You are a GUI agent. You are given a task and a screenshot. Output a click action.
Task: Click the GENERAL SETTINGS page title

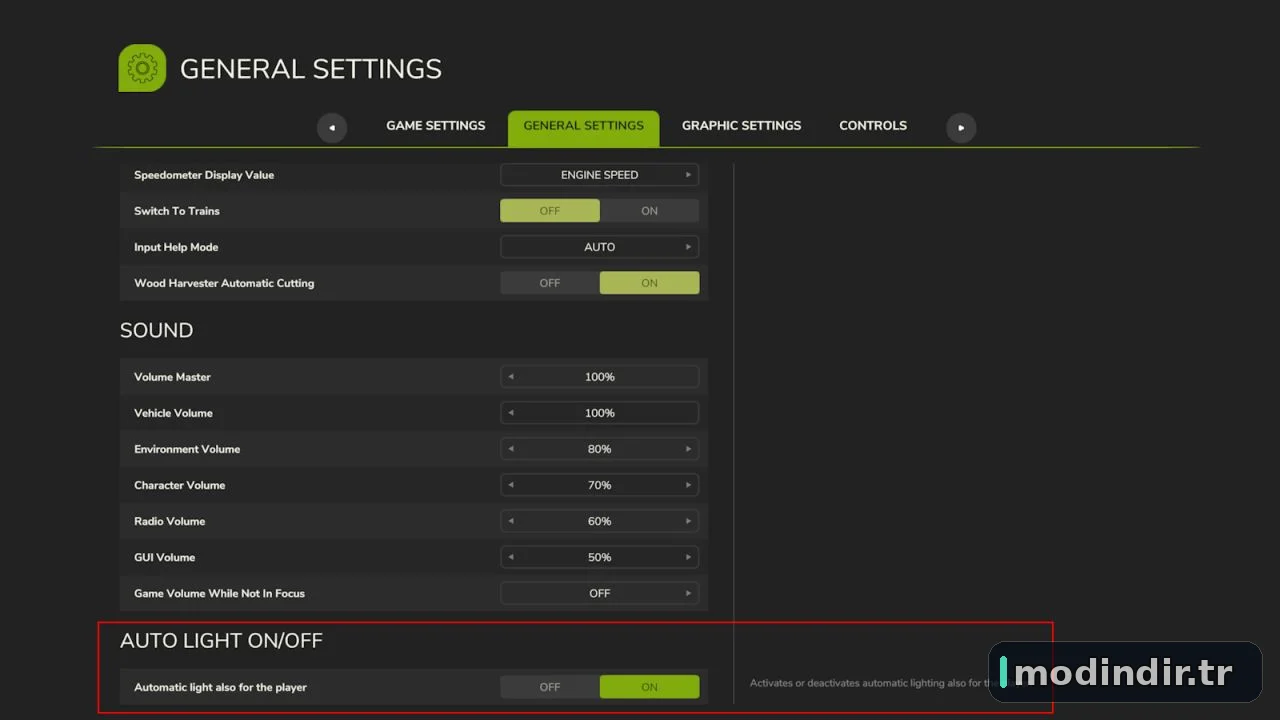311,69
